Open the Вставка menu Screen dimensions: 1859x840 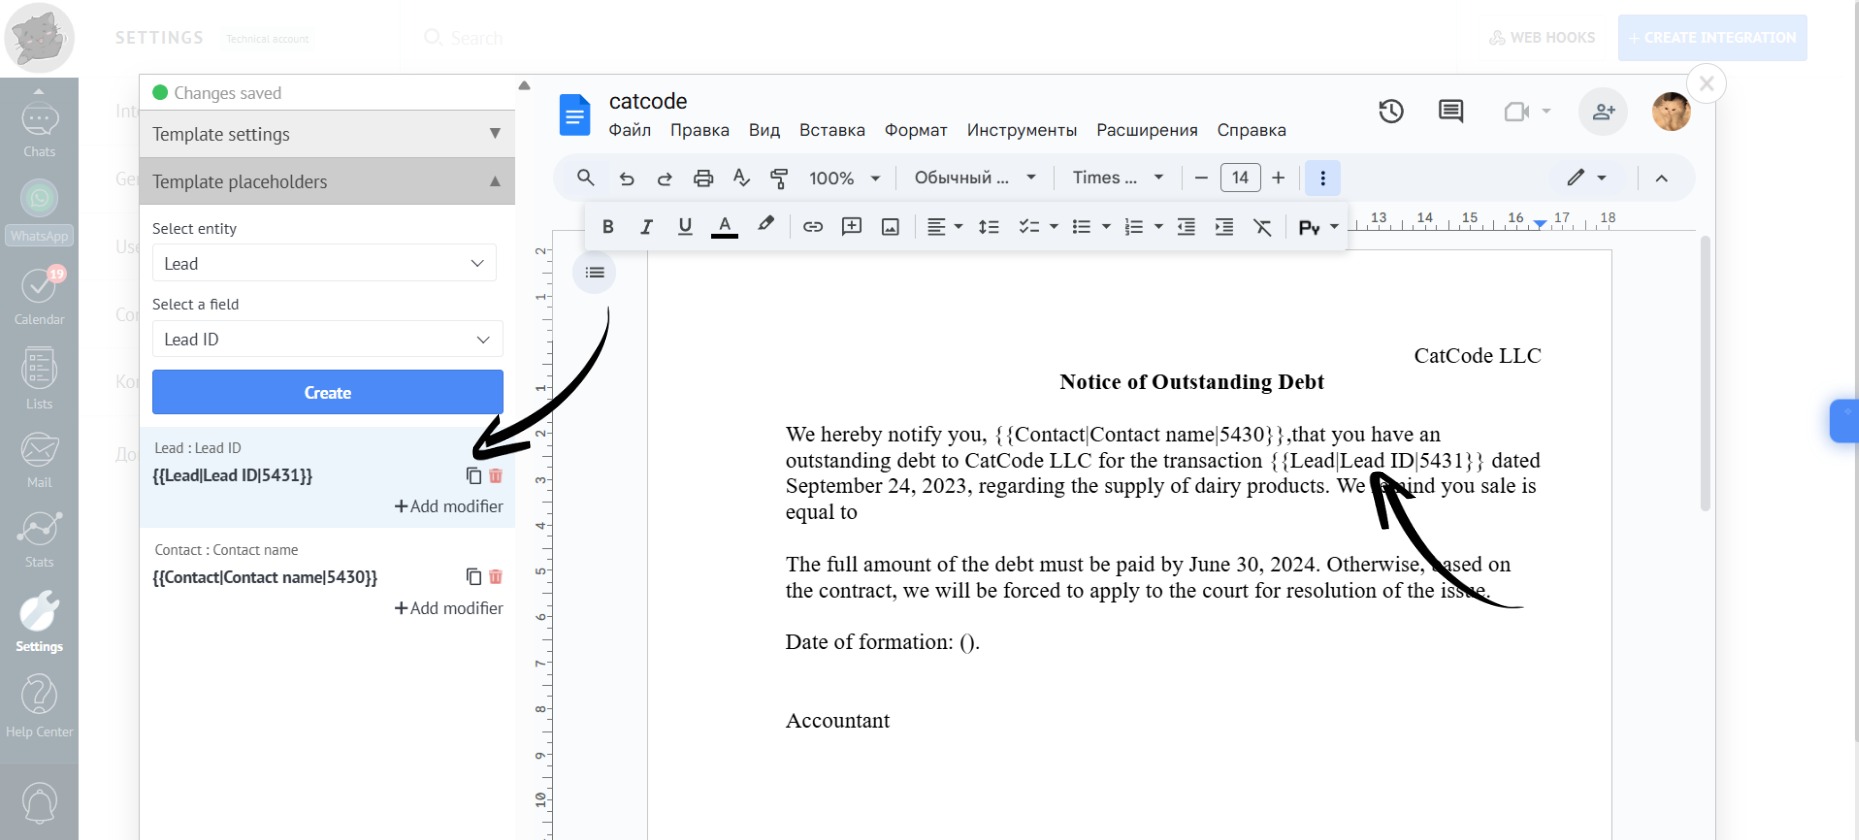tap(831, 130)
